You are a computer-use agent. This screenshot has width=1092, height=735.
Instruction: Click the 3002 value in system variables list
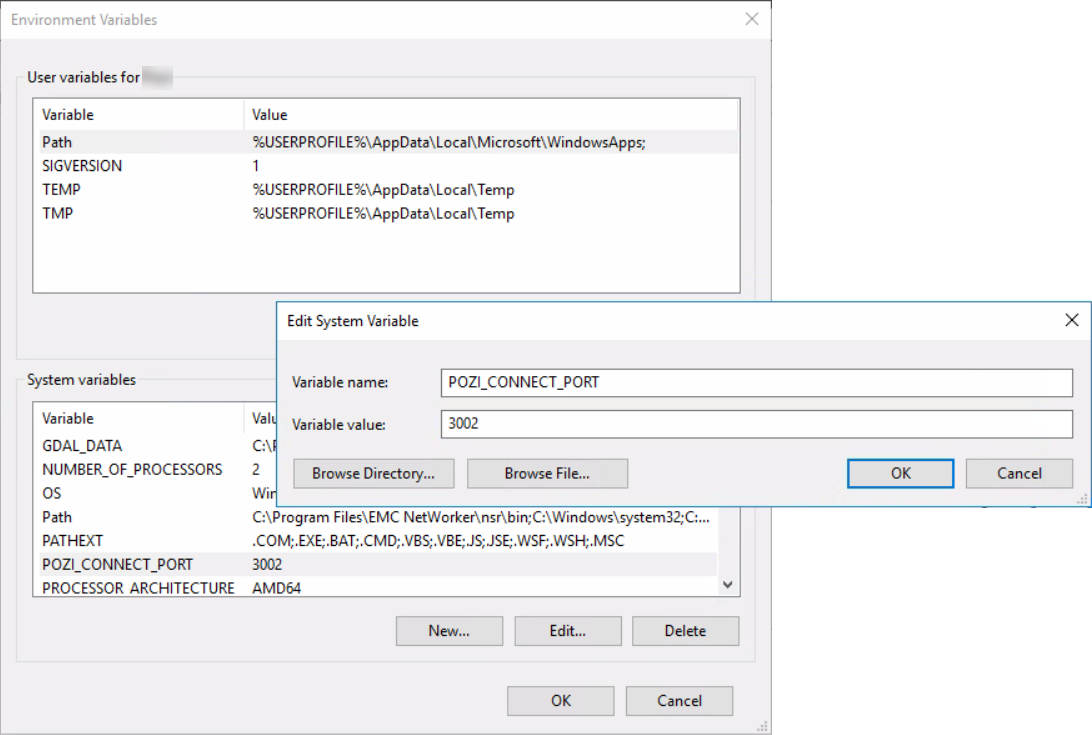pyautogui.click(x=267, y=564)
